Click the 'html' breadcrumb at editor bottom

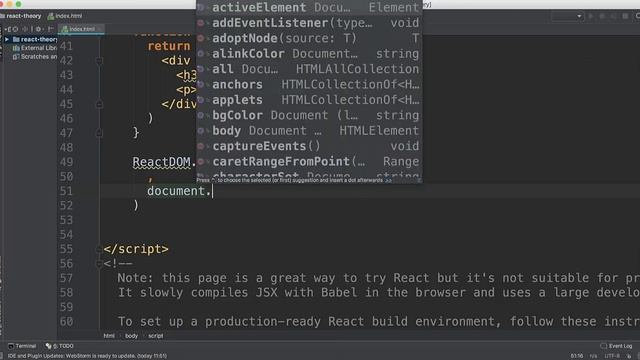[x=109, y=336]
